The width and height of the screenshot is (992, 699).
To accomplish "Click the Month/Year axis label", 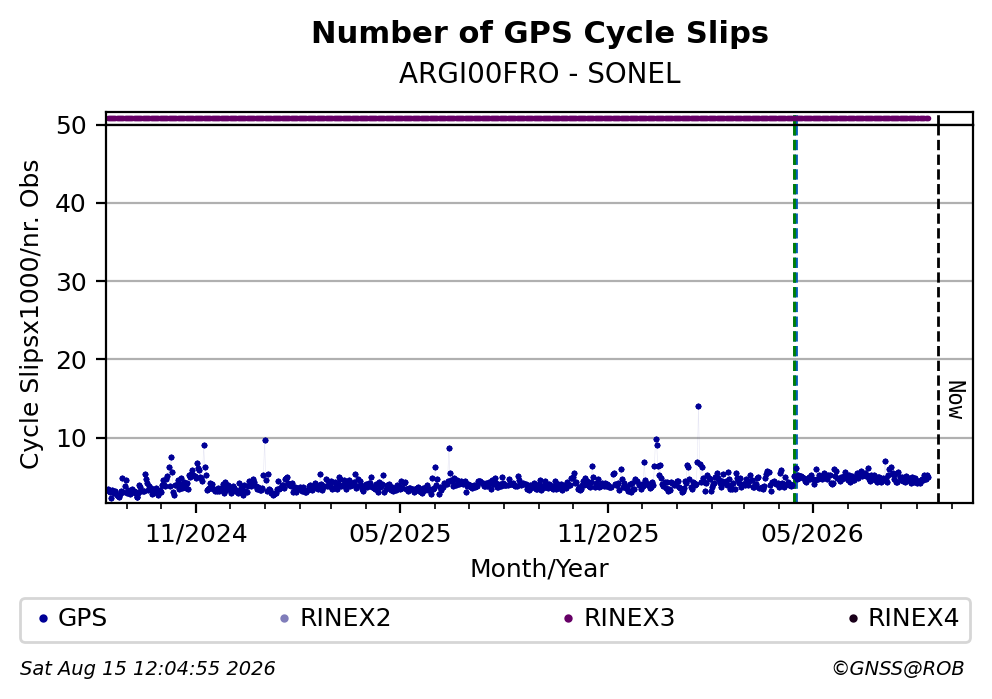I will 540,569.
